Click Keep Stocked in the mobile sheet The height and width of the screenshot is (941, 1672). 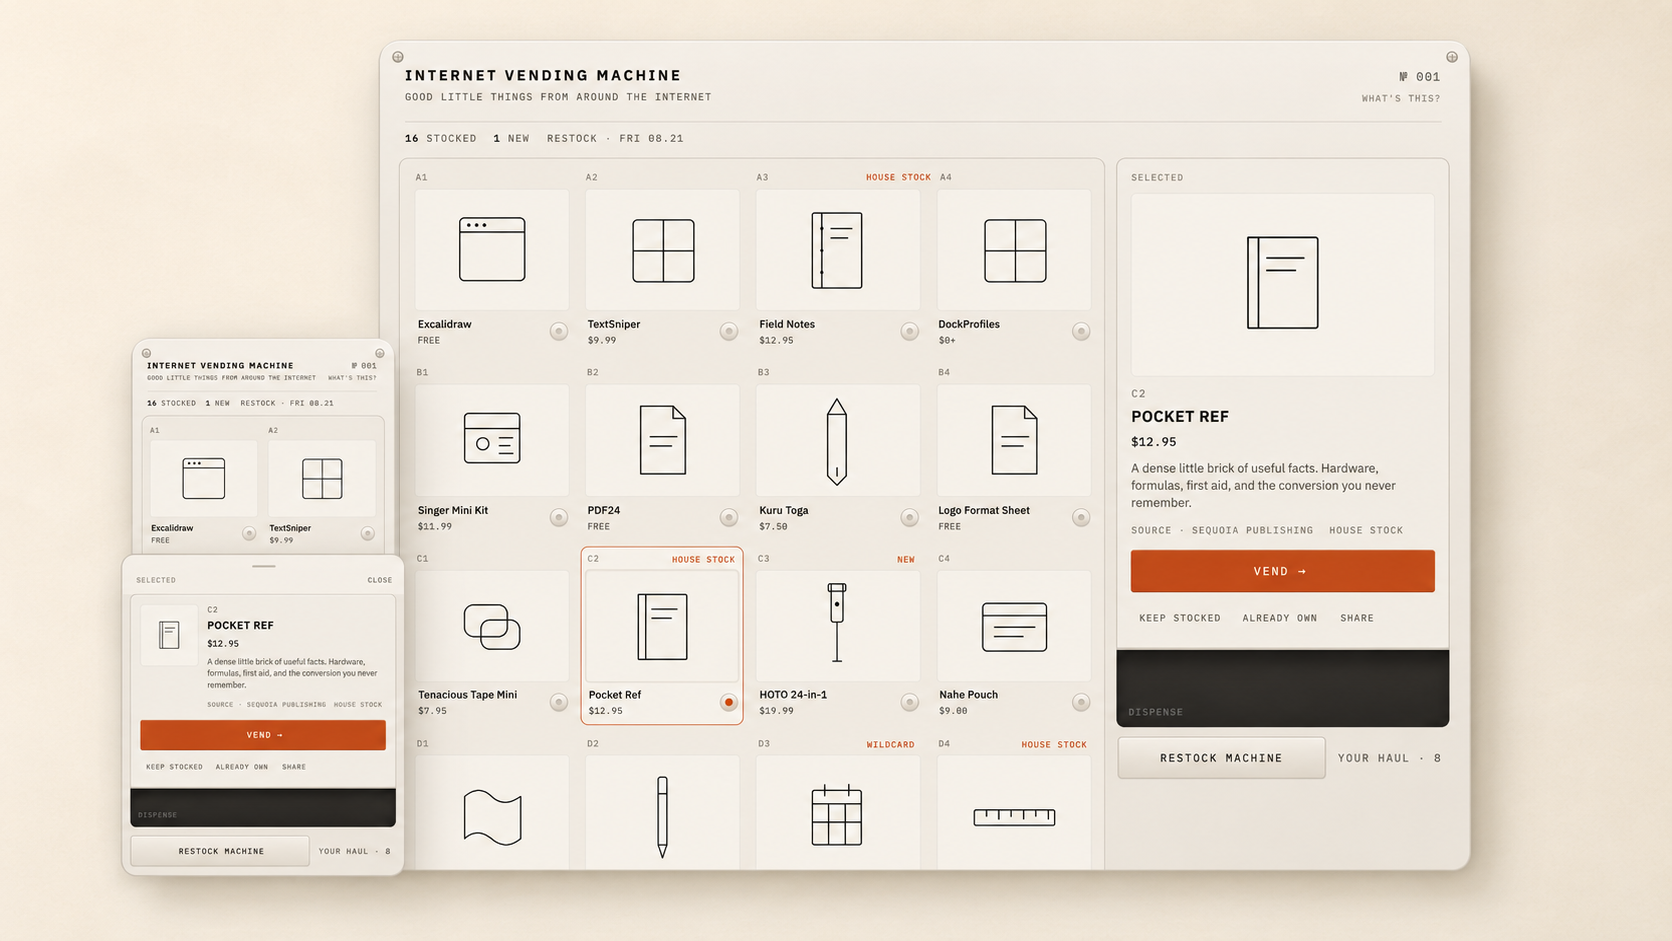tap(174, 767)
